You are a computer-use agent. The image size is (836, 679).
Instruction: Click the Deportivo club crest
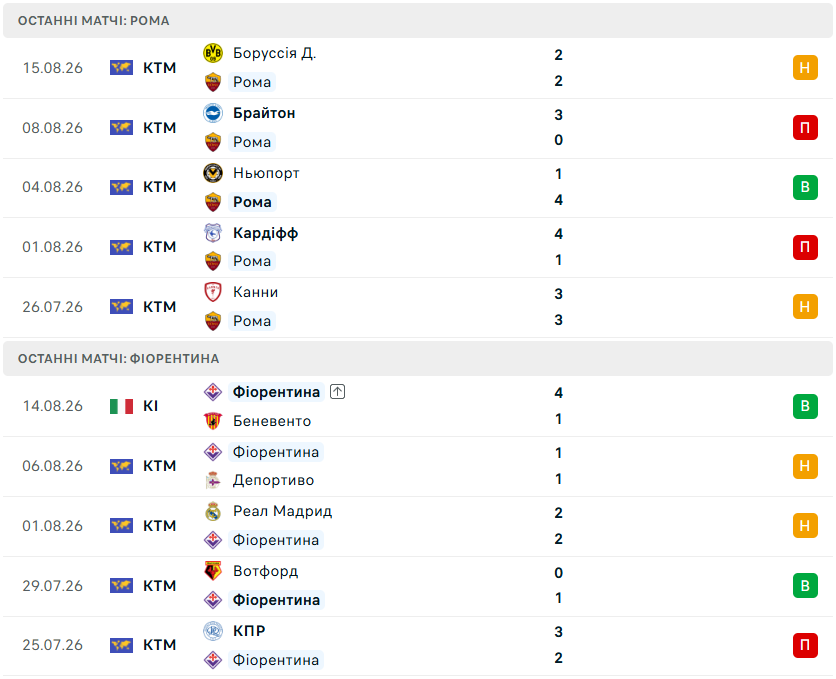pyautogui.click(x=213, y=480)
